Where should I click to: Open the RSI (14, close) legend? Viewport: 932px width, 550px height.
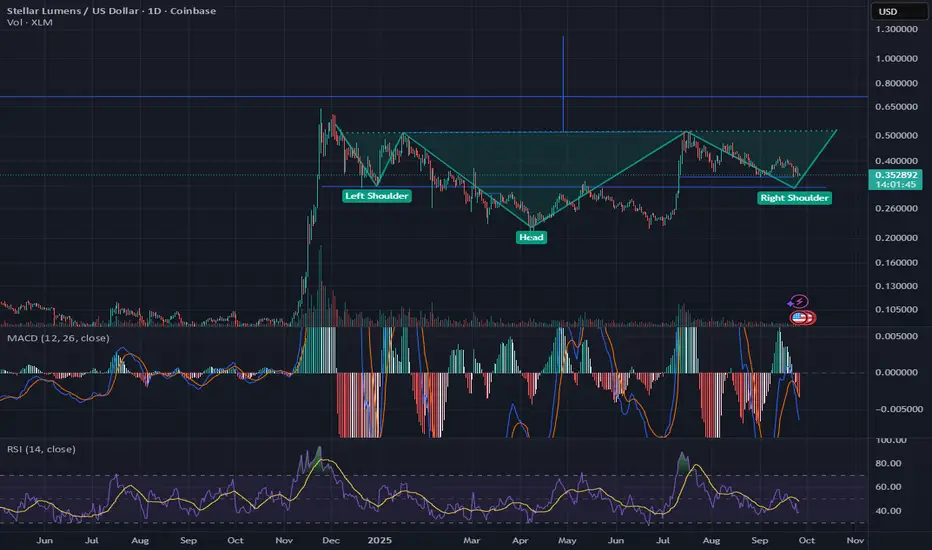point(41,449)
